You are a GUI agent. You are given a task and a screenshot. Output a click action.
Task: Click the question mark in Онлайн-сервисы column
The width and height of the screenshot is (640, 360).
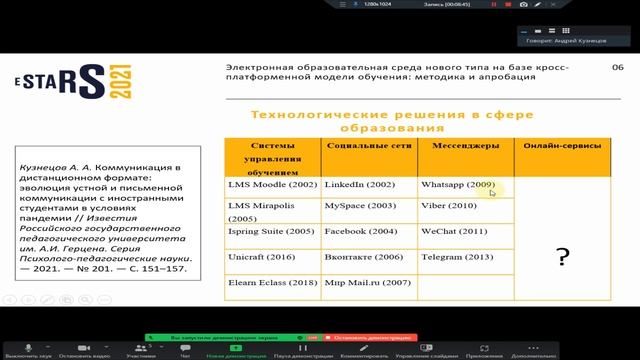563,257
